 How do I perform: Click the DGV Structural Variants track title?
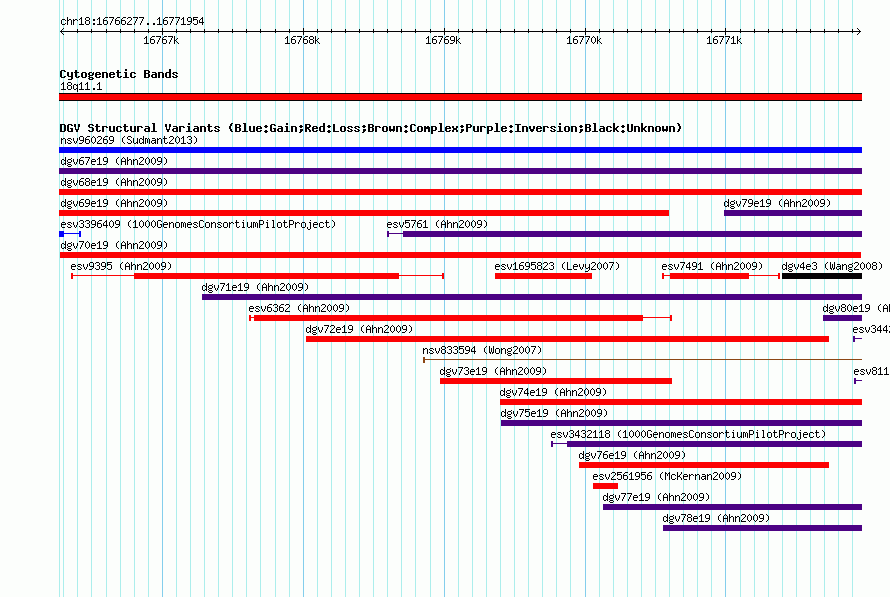[x=371, y=128]
